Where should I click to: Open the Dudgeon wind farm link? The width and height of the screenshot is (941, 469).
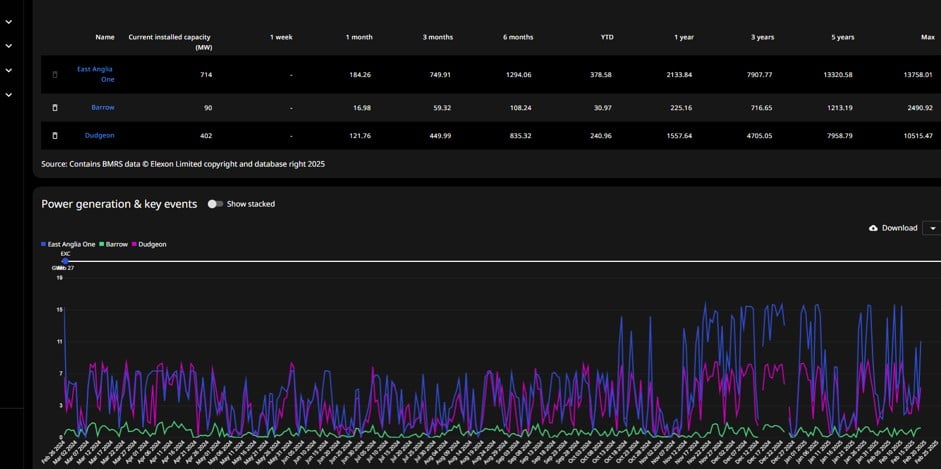click(100, 136)
